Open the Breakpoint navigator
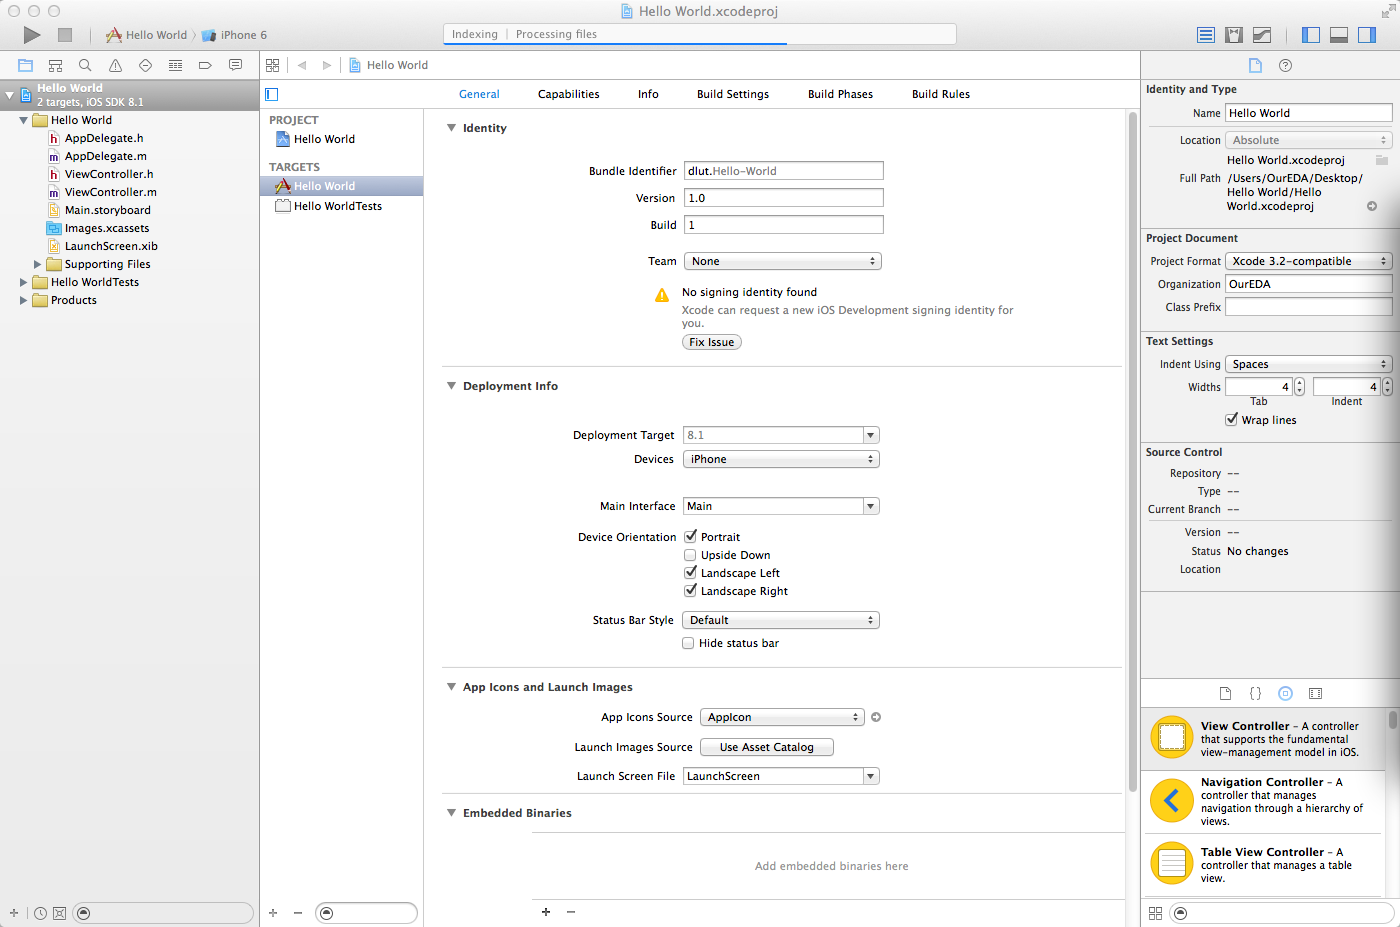This screenshot has height=927, width=1400. [x=205, y=65]
